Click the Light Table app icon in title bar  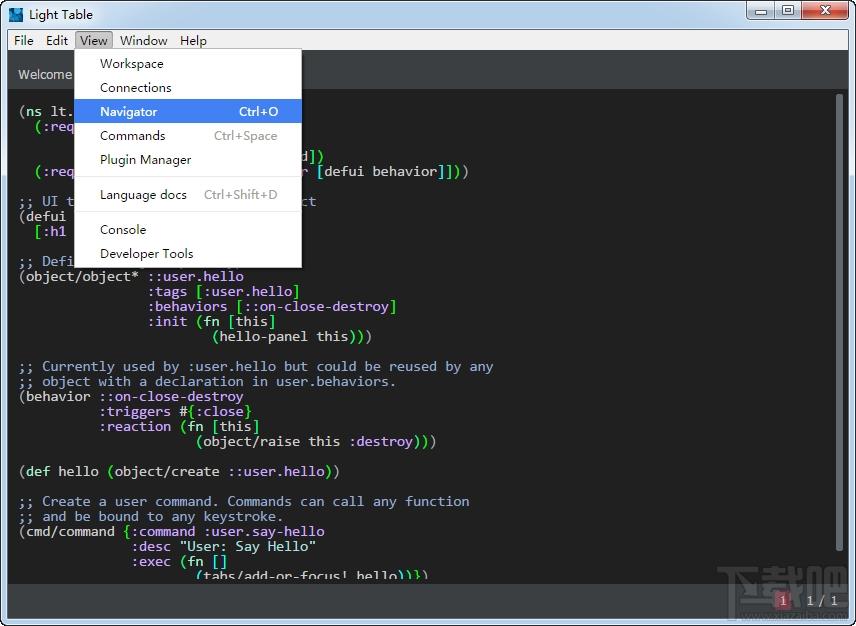[16, 15]
